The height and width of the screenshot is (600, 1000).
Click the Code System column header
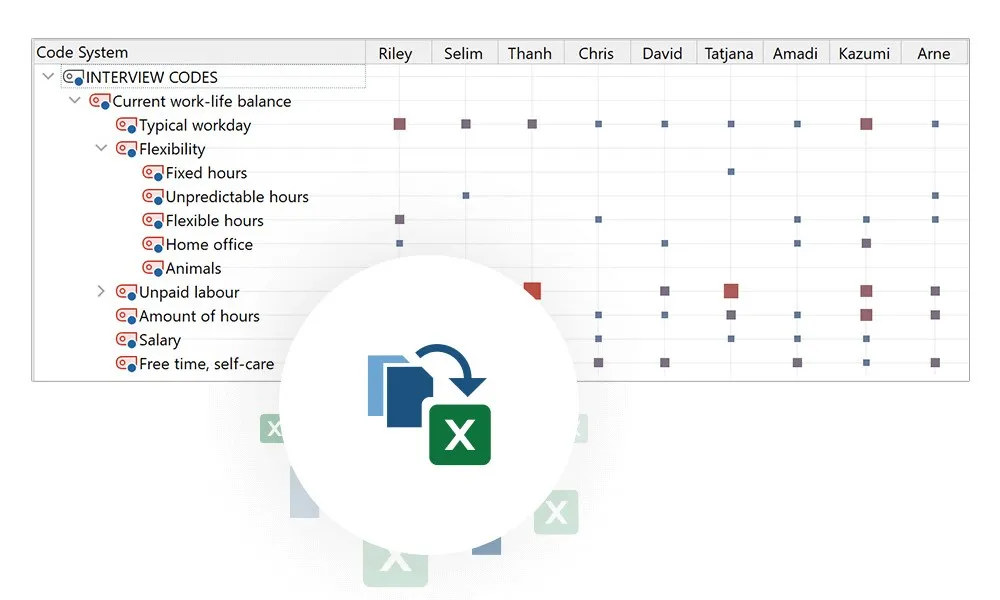(x=199, y=52)
